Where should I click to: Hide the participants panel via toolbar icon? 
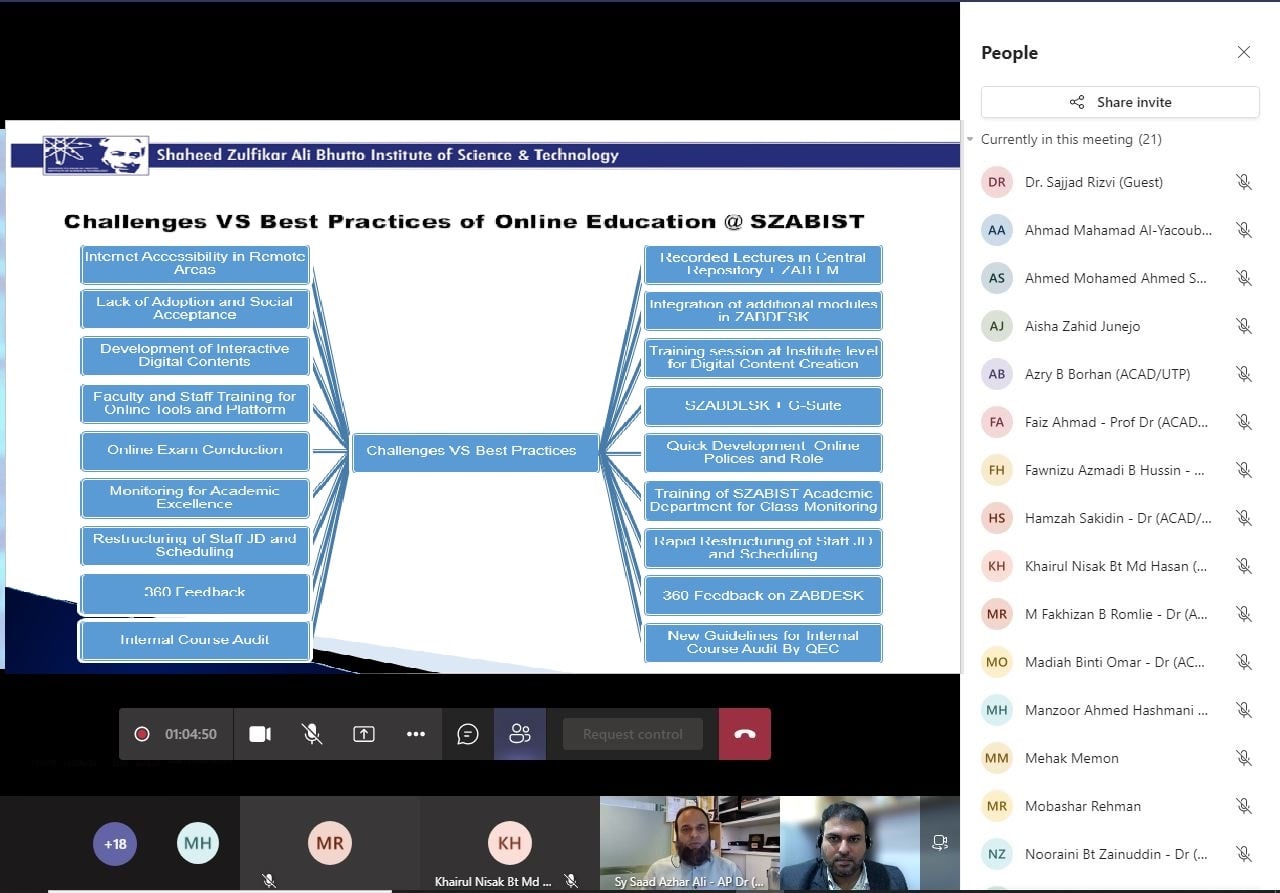520,734
